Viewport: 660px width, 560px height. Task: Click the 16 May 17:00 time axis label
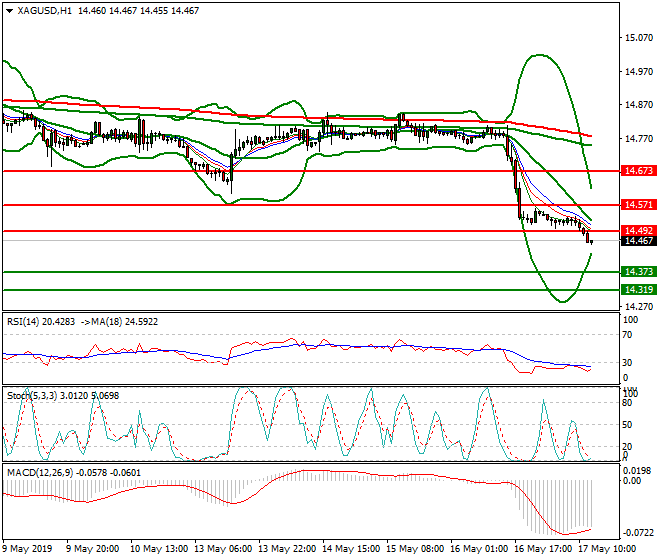[x=543, y=549]
